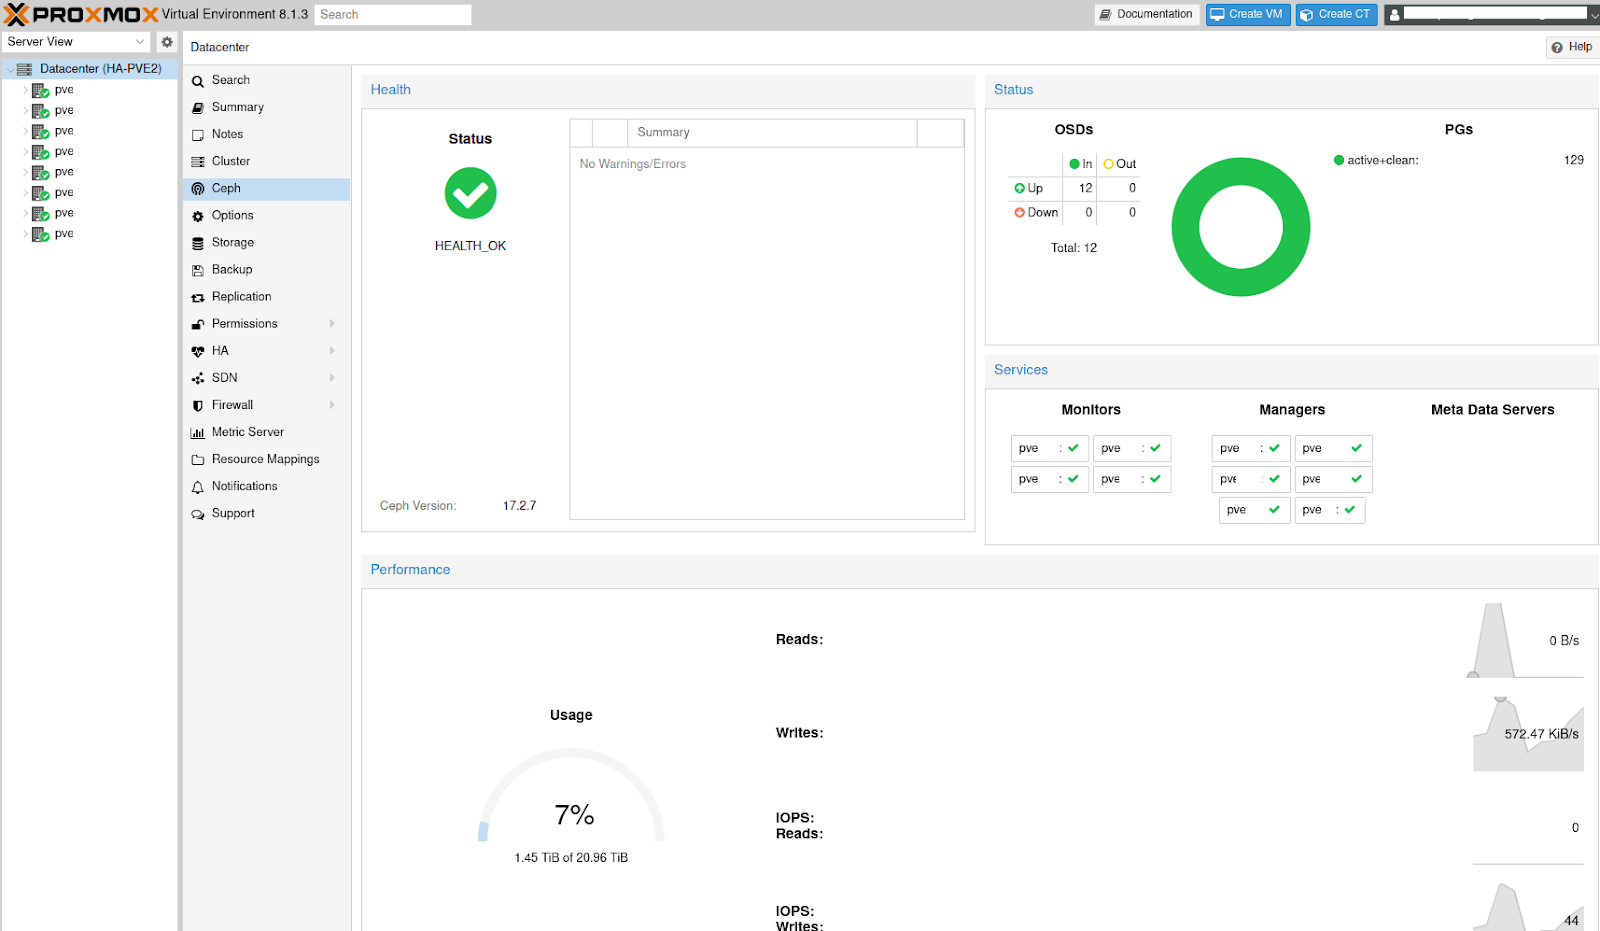
Task: Select the Cluster menu item
Action: tap(230, 161)
